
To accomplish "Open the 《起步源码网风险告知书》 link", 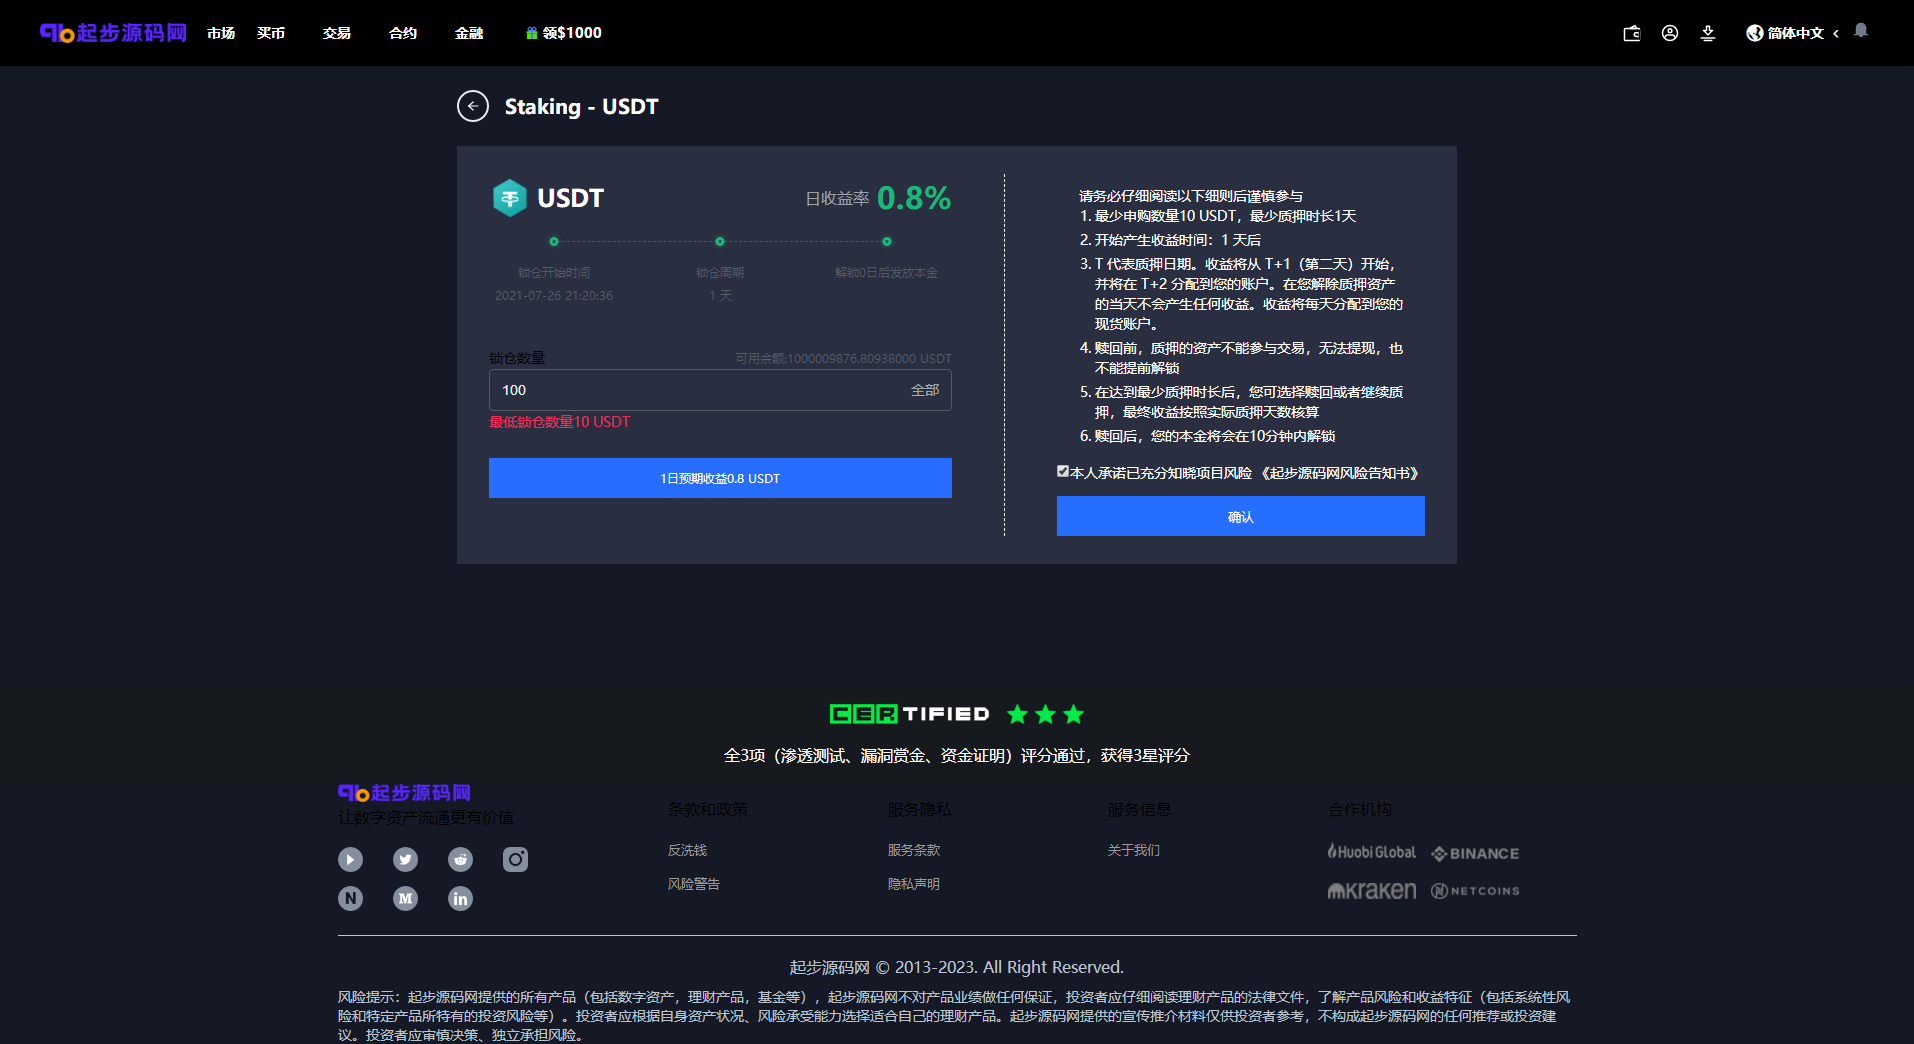I will [x=1339, y=473].
